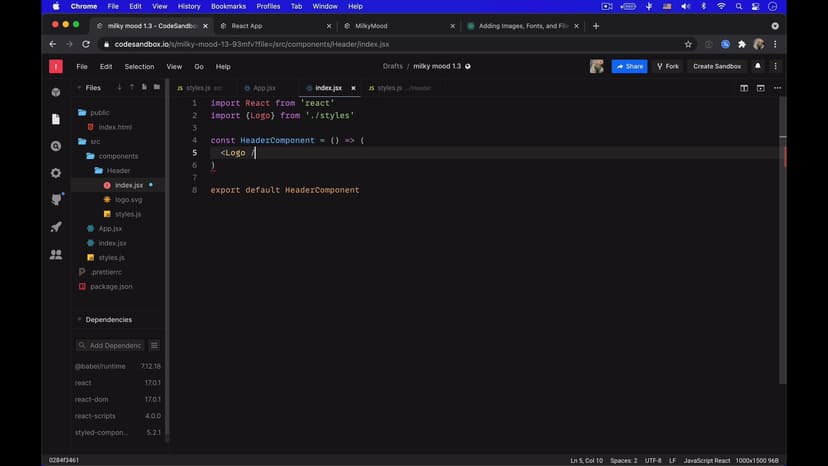Screen dimensions: 828x466
Task: Open logo.svg in the file tree
Action: (x=128, y=200)
